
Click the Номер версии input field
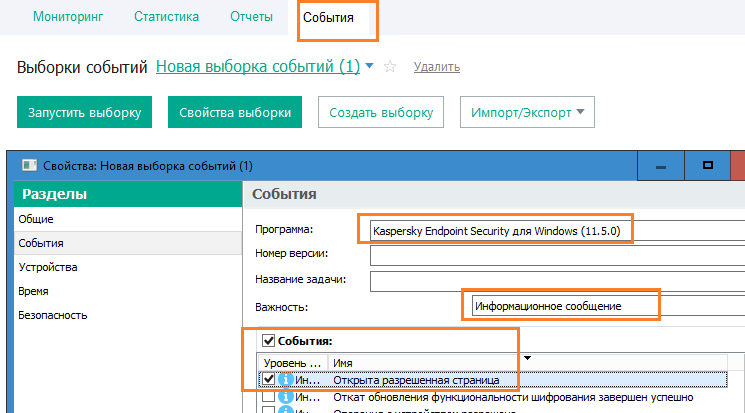tap(557, 255)
